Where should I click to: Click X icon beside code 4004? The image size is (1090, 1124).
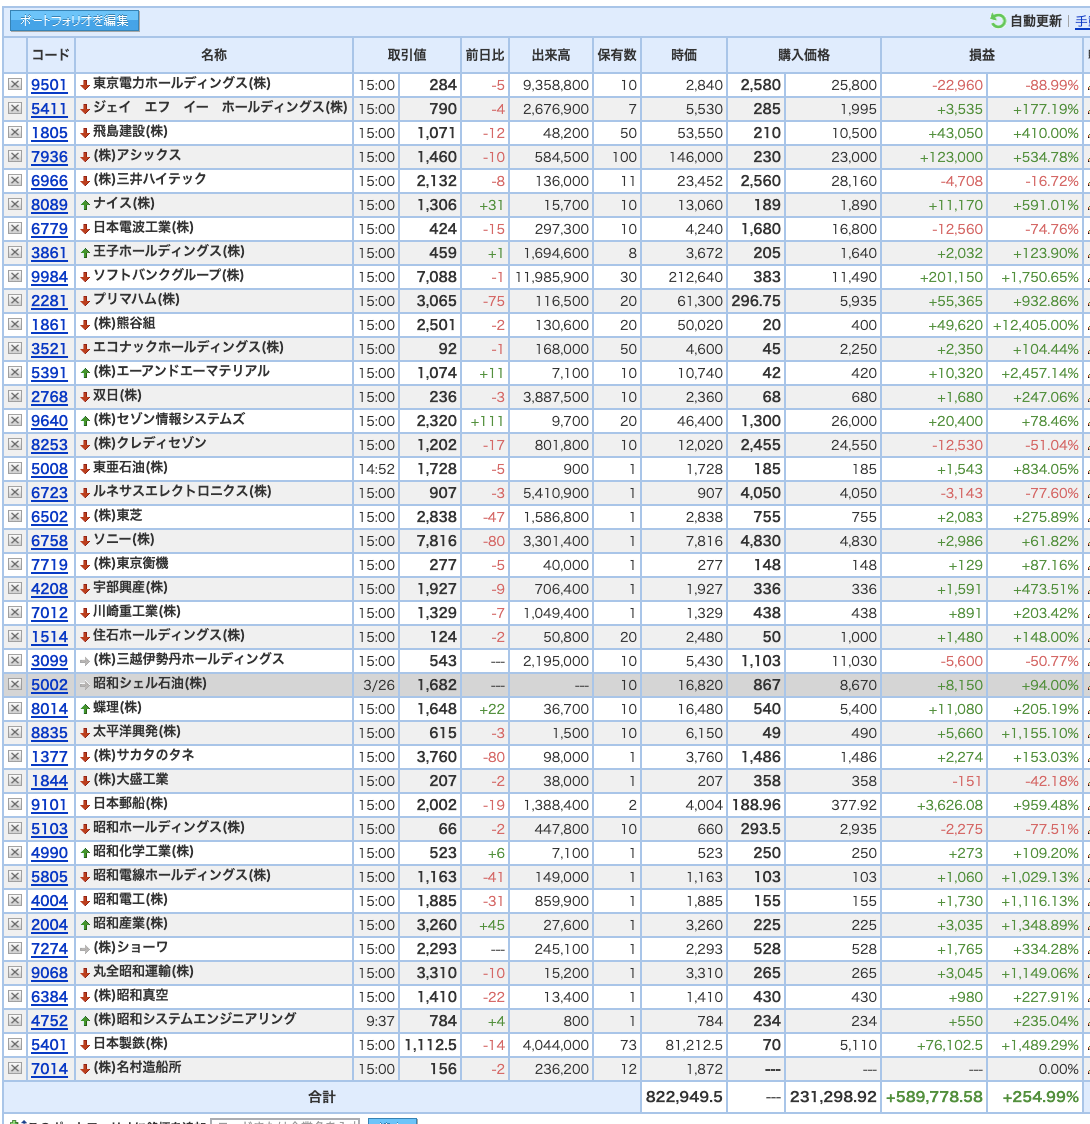click(14, 900)
